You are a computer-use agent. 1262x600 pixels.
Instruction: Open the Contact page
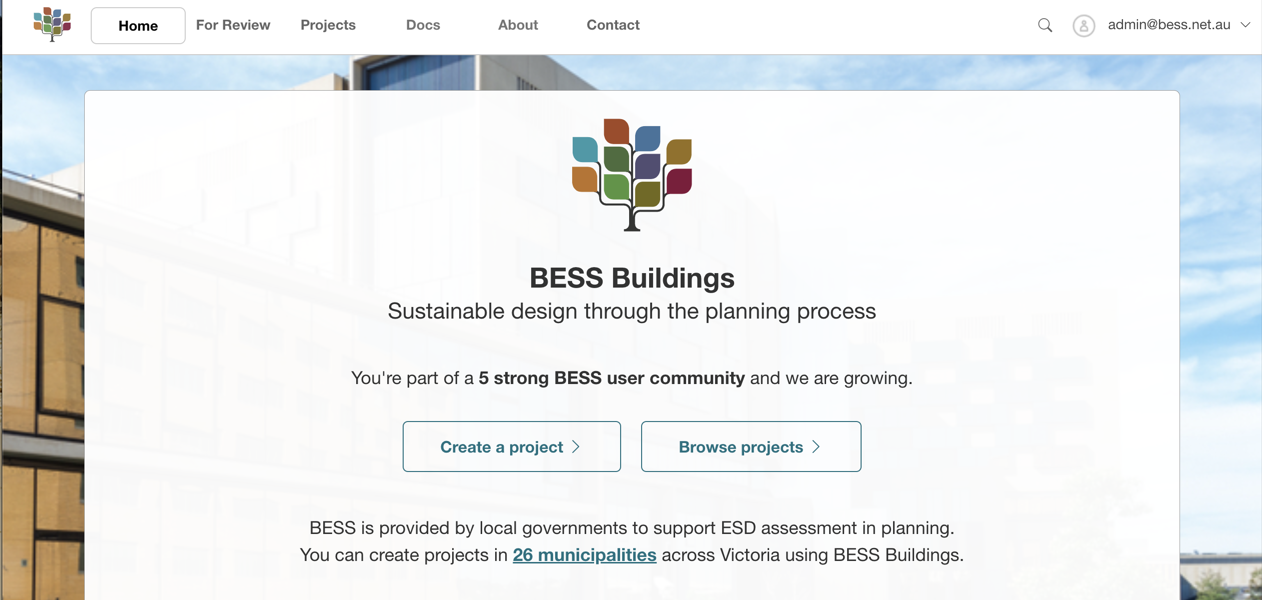(613, 25)
